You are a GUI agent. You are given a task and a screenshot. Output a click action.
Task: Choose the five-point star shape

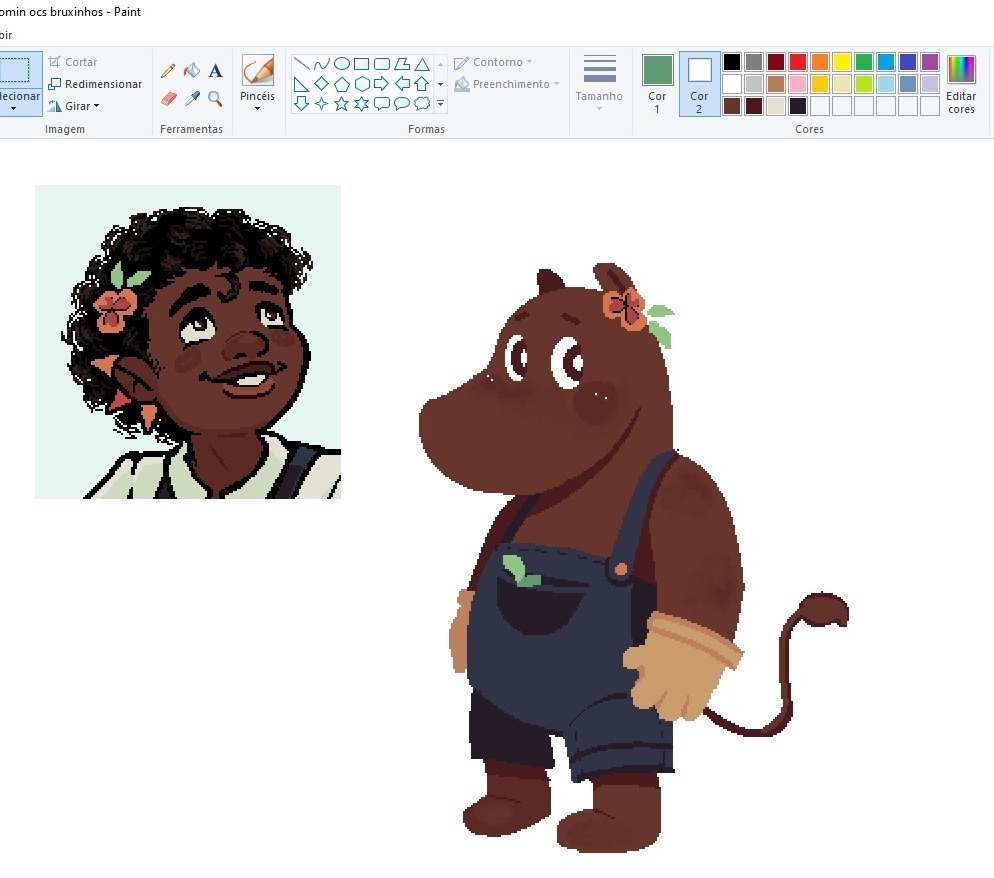pyautogui.click(x=341, y=104)
